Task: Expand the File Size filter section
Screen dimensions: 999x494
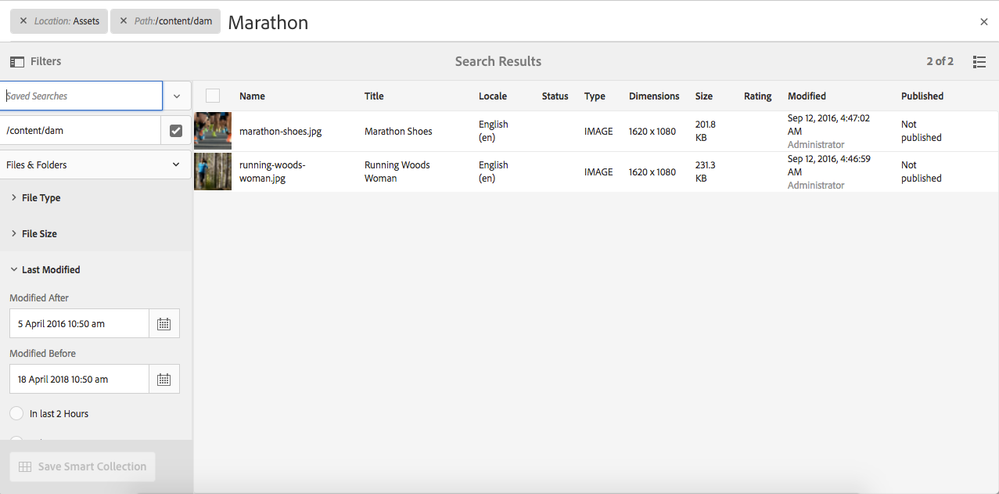Action: click(39, 234)
